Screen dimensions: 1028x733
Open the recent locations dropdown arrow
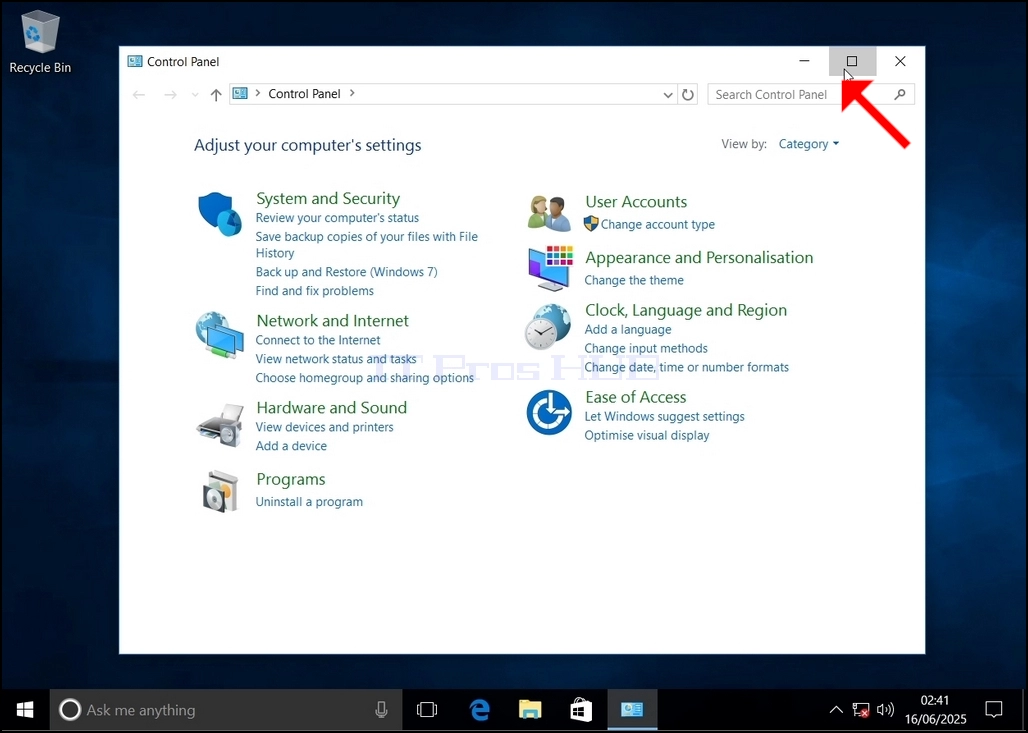(x=195, y=95)
